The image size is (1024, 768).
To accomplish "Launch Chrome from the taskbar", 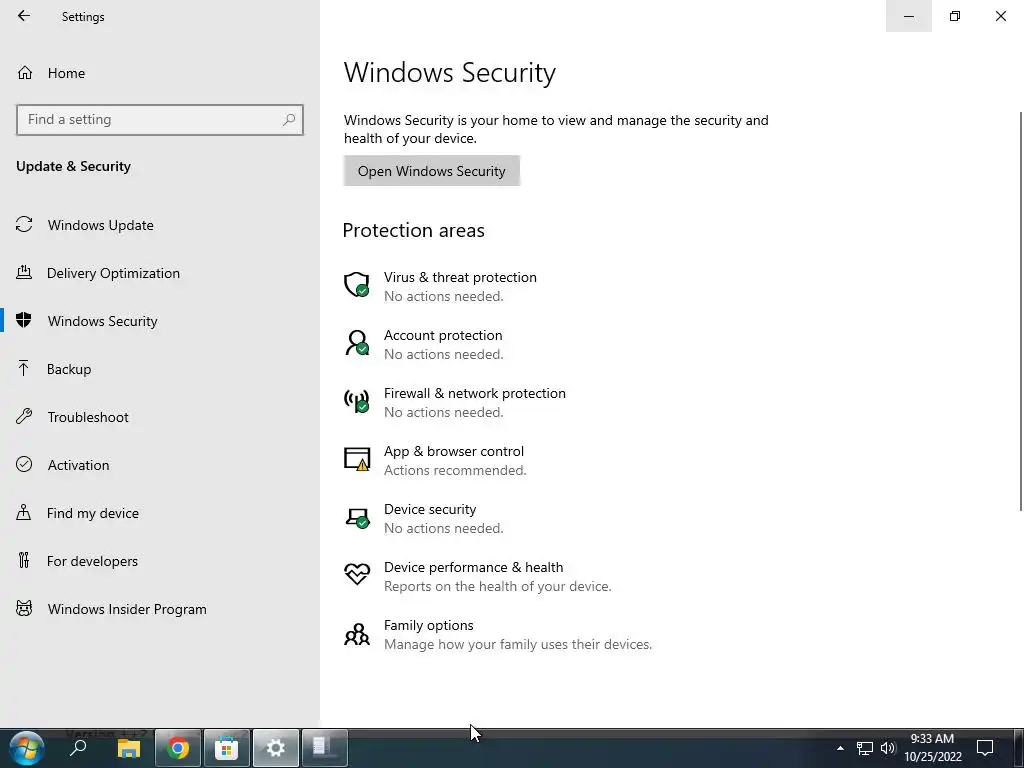I will point(178,748).
